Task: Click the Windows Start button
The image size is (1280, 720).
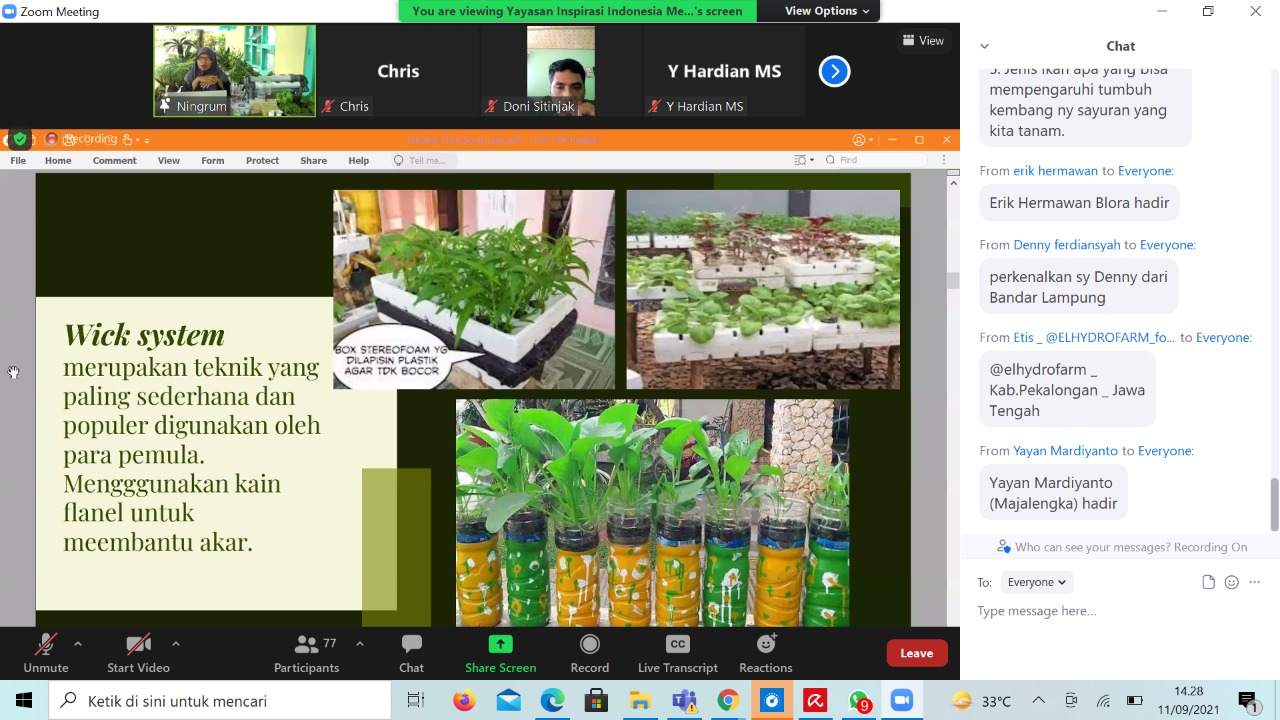Action: click(x=24, y=701)
